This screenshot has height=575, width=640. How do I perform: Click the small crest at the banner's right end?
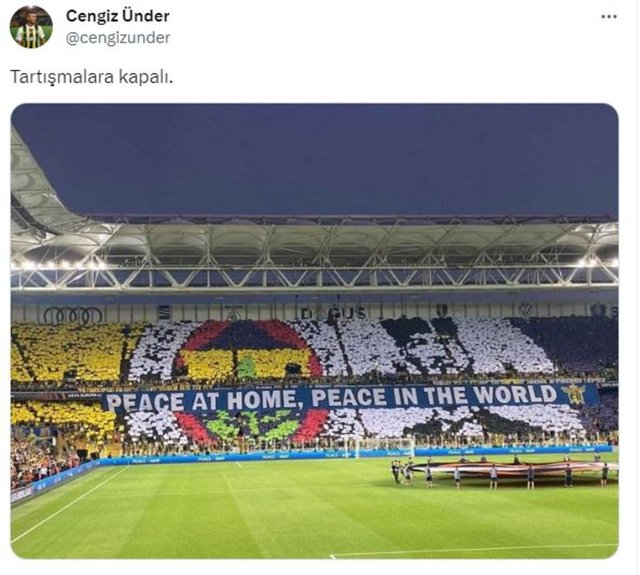(576, 394)
